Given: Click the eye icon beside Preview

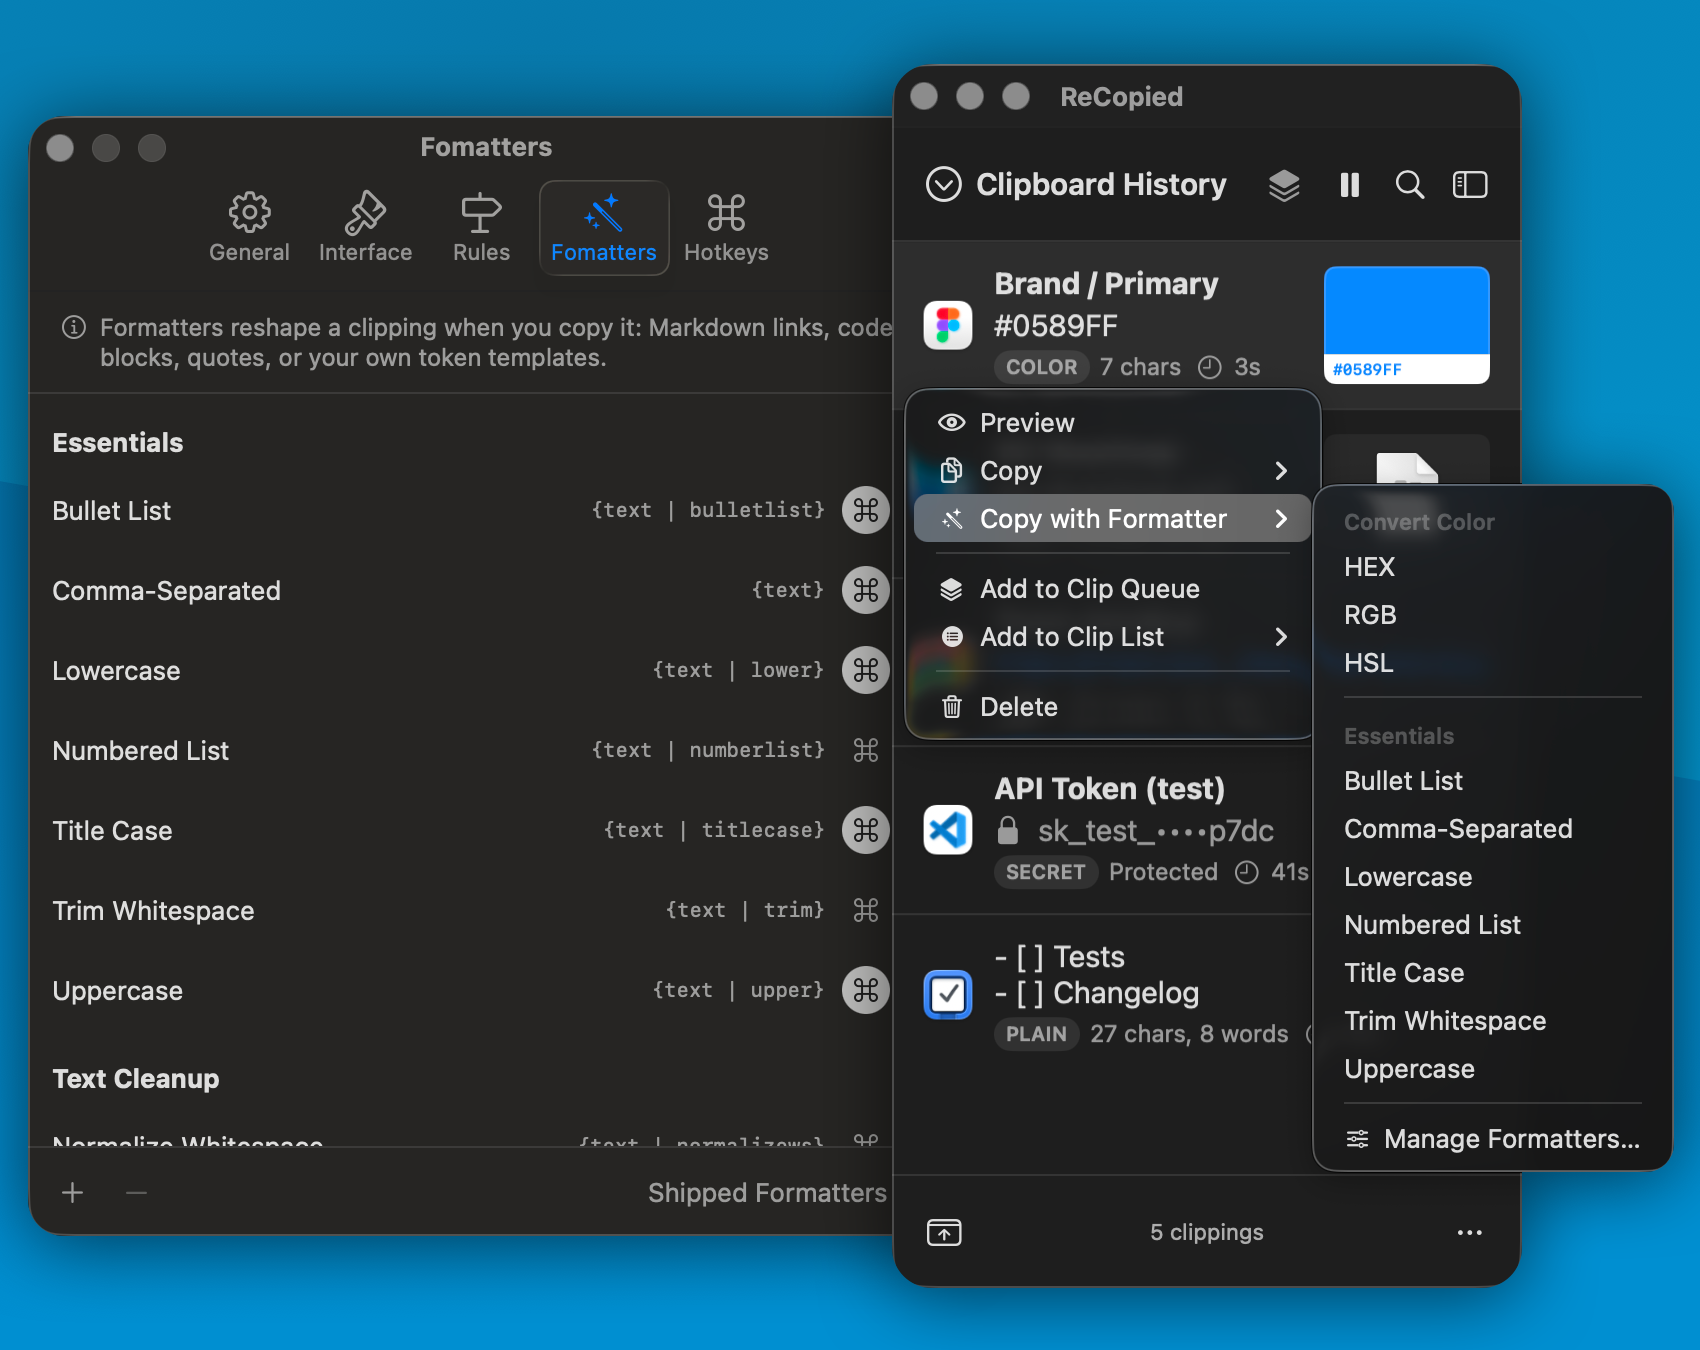Looking at the screenshot, I should pyautogui.click(x=952, y=423).
